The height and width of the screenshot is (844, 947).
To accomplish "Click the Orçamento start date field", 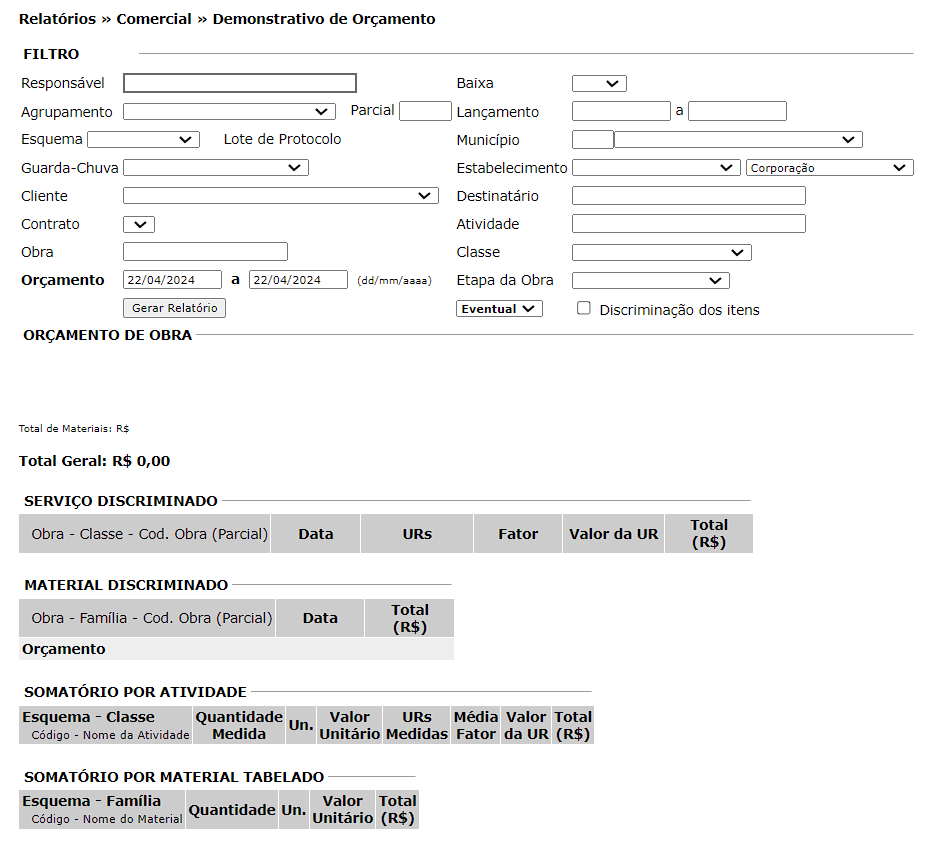I will (172, 280).
